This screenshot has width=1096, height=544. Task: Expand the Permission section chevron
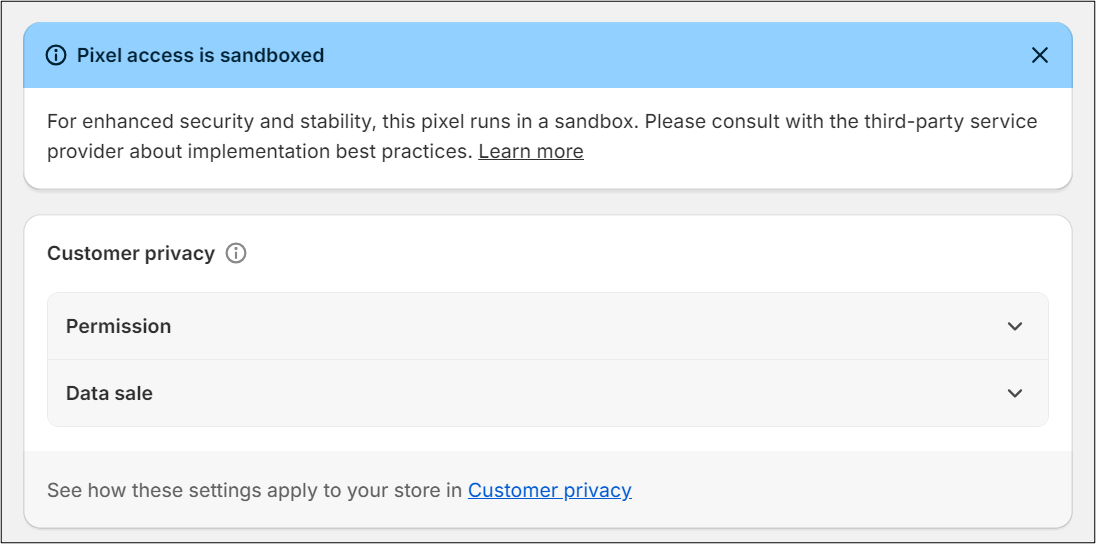[x=1015, y=326]
